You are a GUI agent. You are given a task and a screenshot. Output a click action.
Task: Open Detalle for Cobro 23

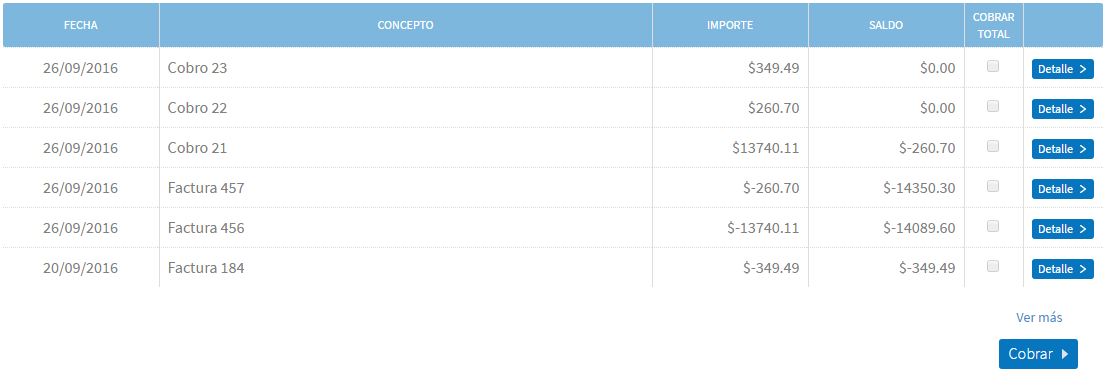pyautogui.click(x=1063, y=69)
